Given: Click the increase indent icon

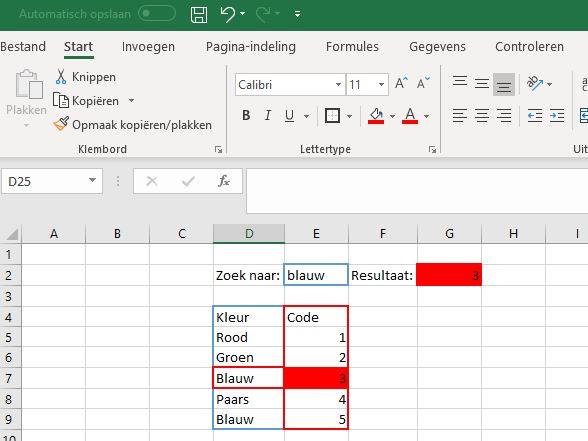Looking at the screenshot, I should (557, 116).
